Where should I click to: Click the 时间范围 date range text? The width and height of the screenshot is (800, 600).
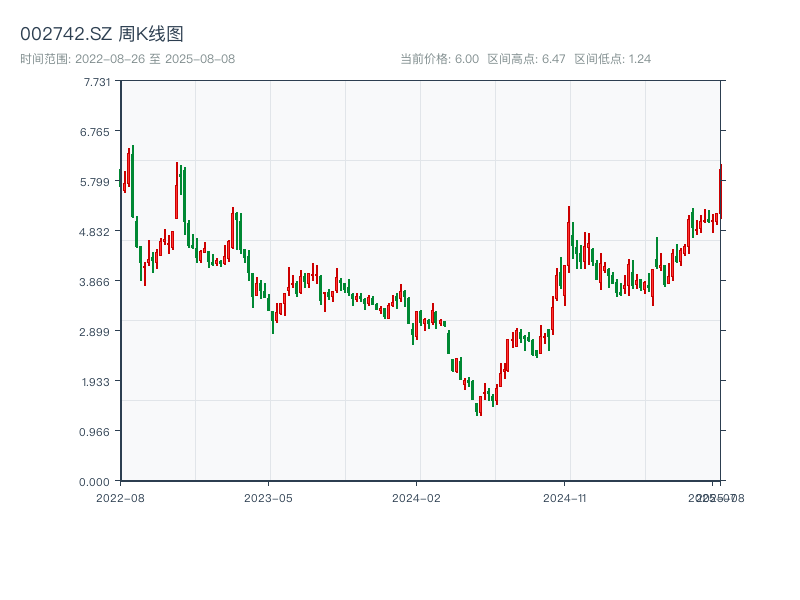128,59
